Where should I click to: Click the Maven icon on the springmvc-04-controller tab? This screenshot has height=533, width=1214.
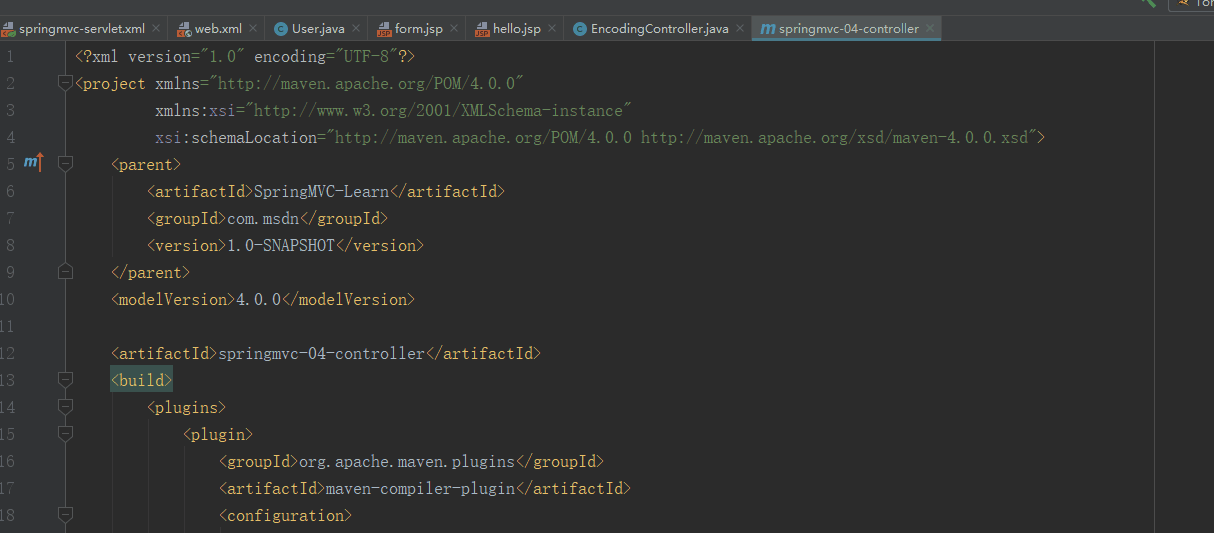(767, 29)
